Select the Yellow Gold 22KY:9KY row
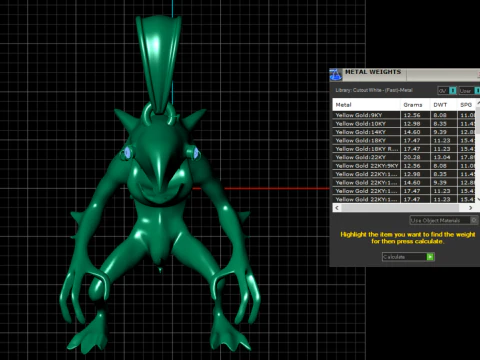Screen dimensions: 480x360 (x=404, y=166)
